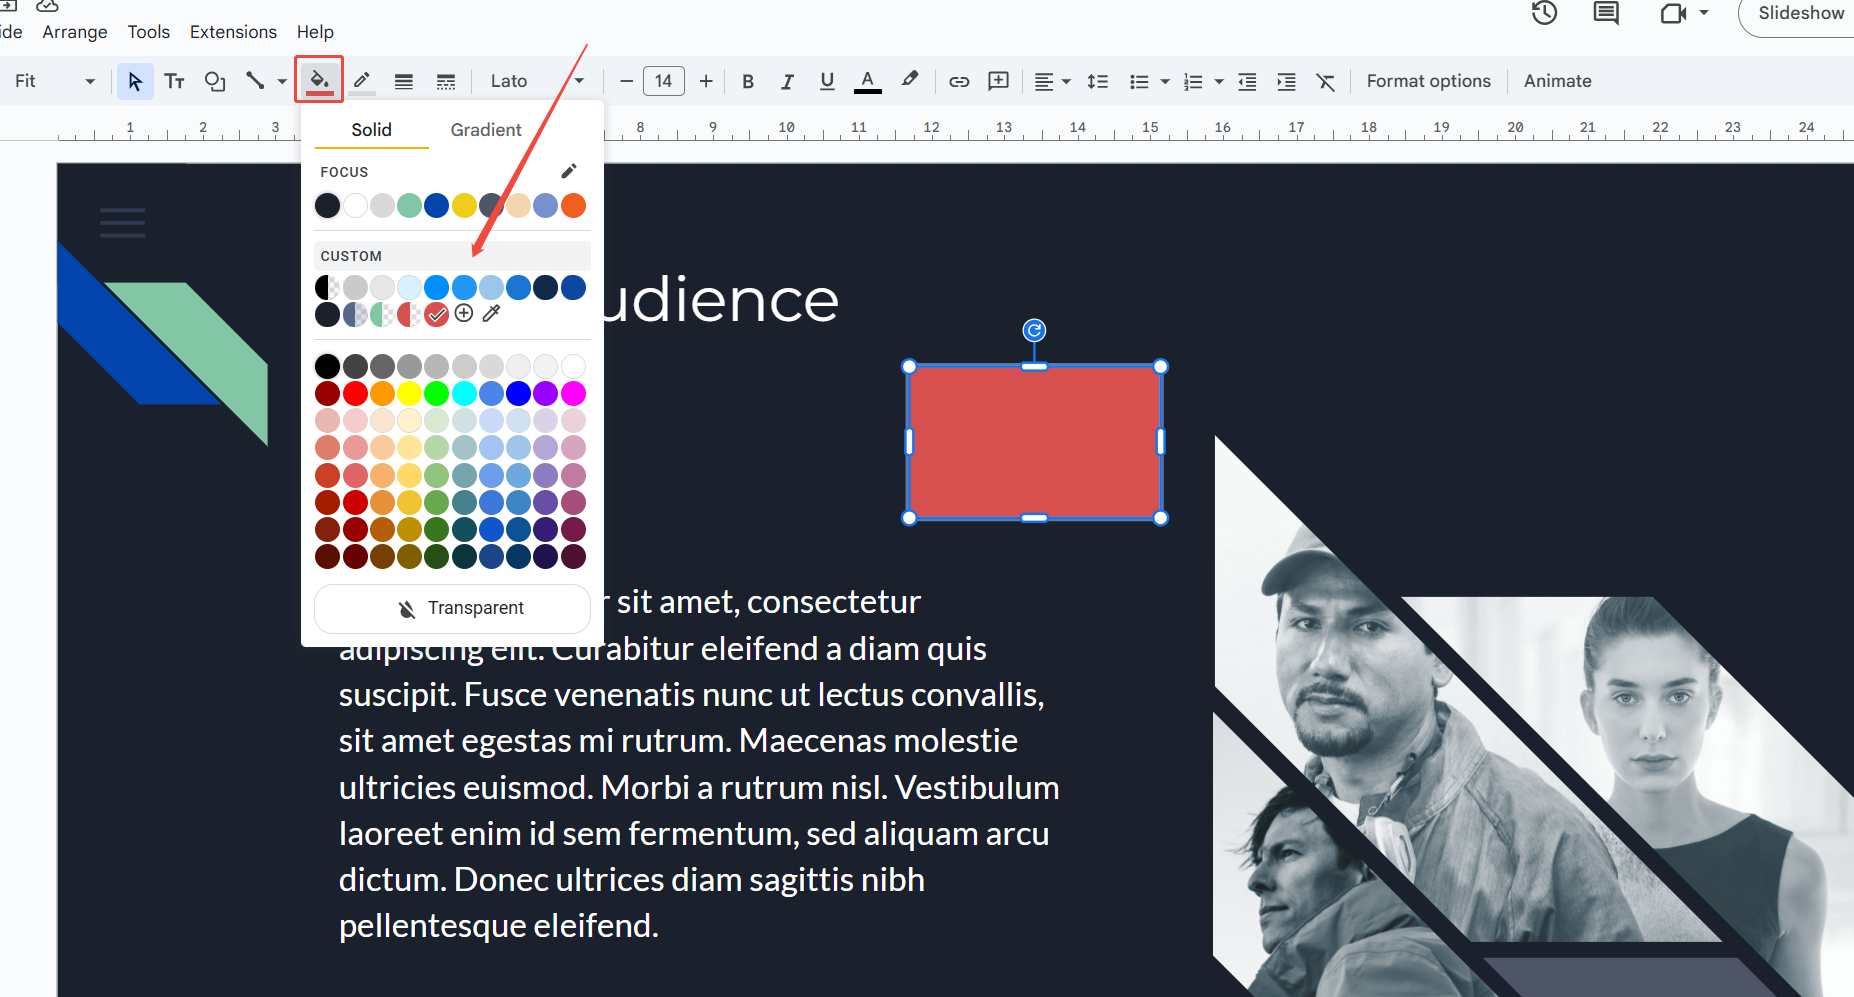Add a comment with the comment icon
The width and height of the screenshot is (1854, 997).
pos(997,81)
